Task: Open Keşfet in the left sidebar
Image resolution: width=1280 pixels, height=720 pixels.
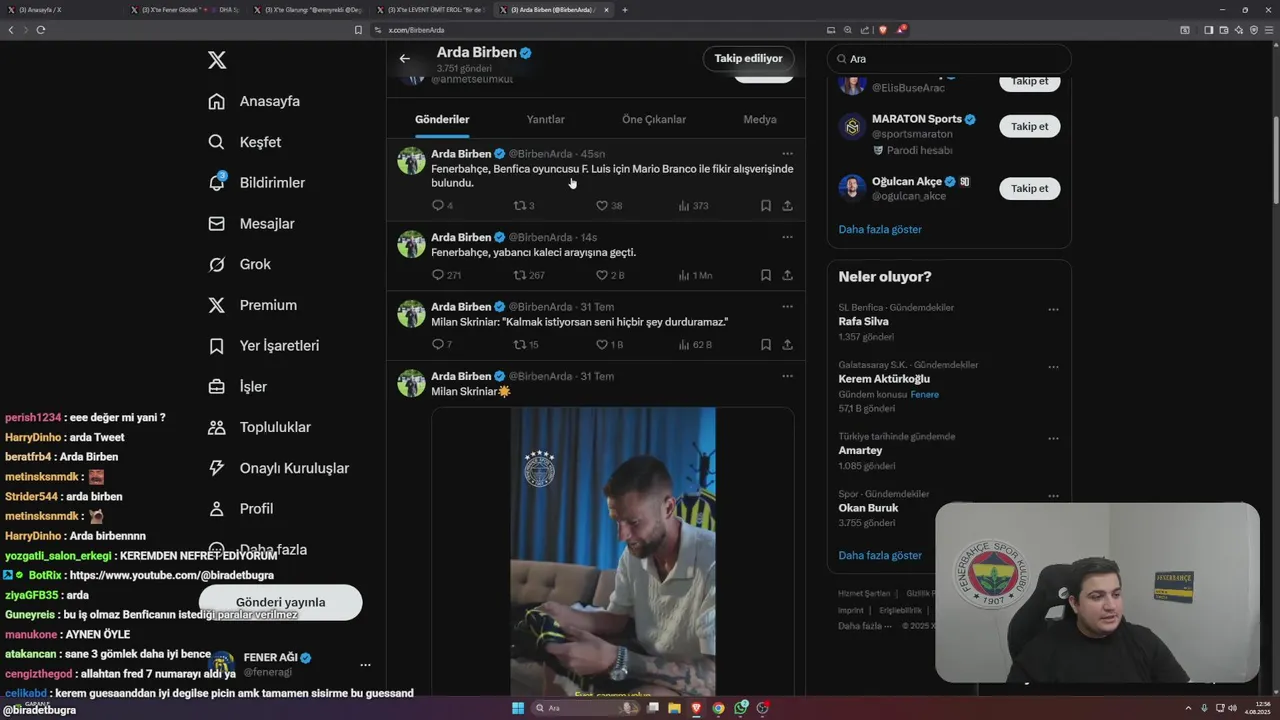Action: (x=245, y=142)
